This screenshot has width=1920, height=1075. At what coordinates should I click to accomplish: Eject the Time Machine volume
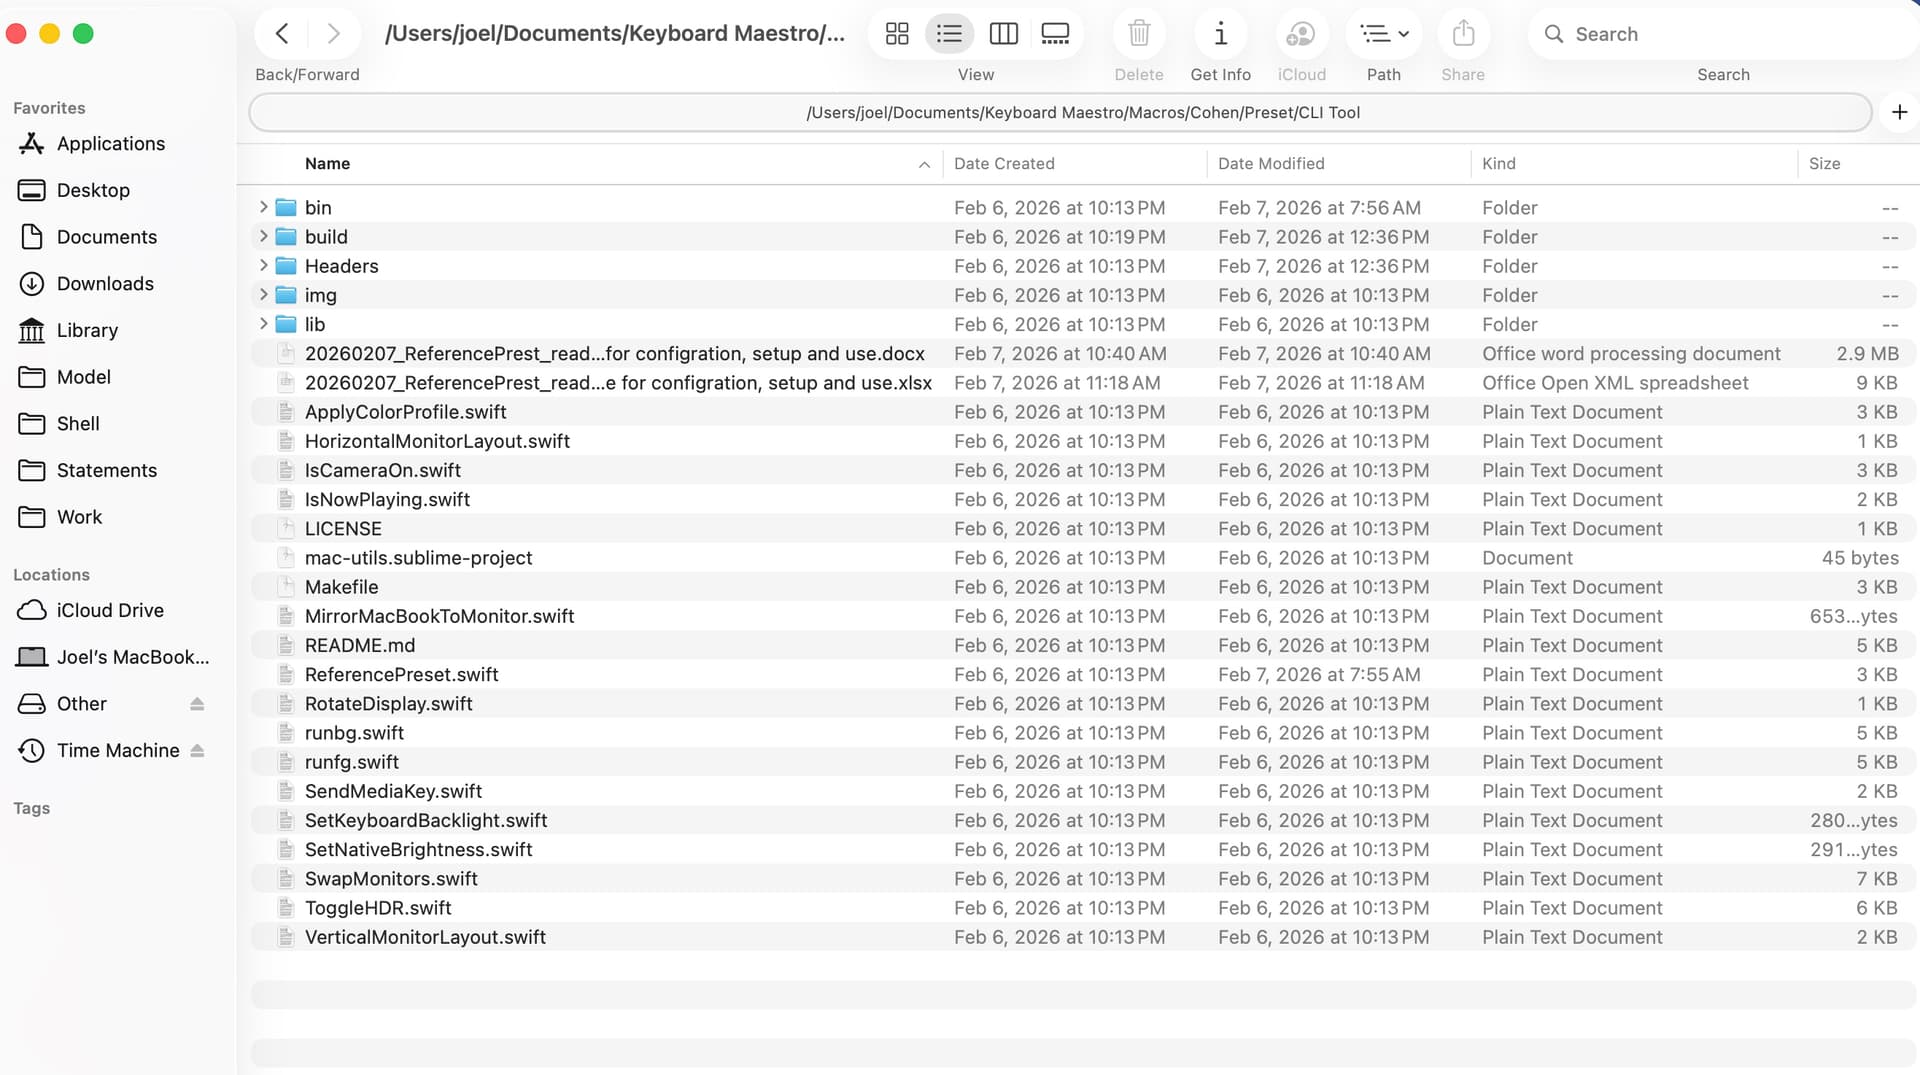click(x=197, y=751)
